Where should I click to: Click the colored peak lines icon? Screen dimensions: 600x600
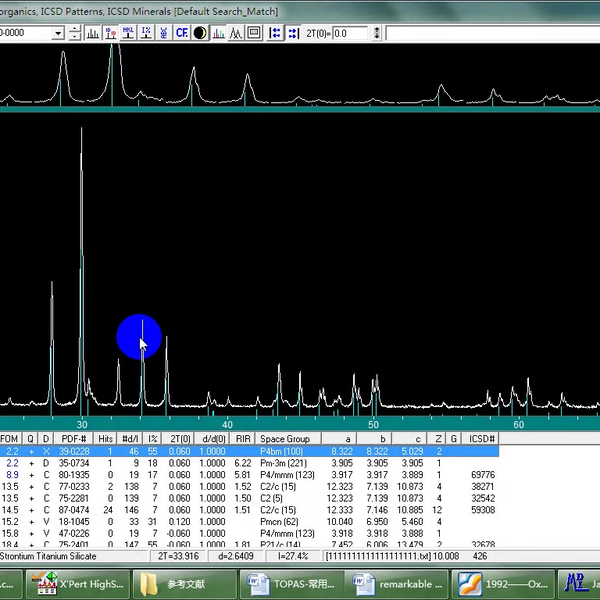(218, 33)
